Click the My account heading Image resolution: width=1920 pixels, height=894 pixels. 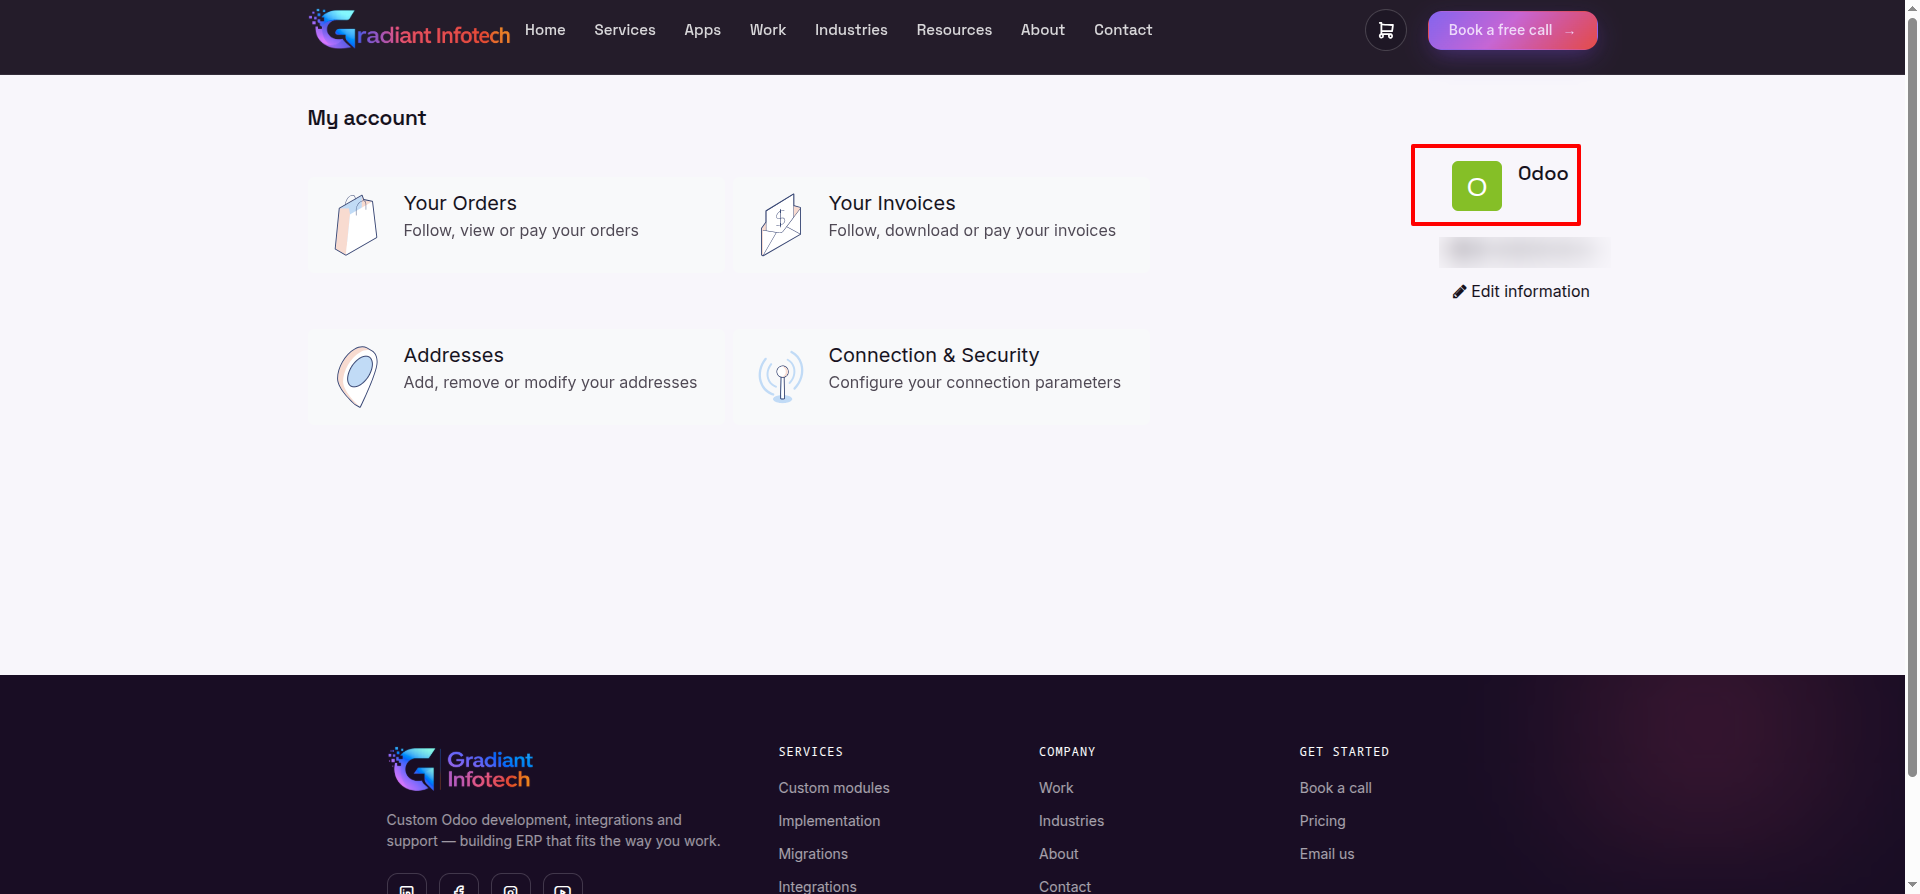(367, 118)
